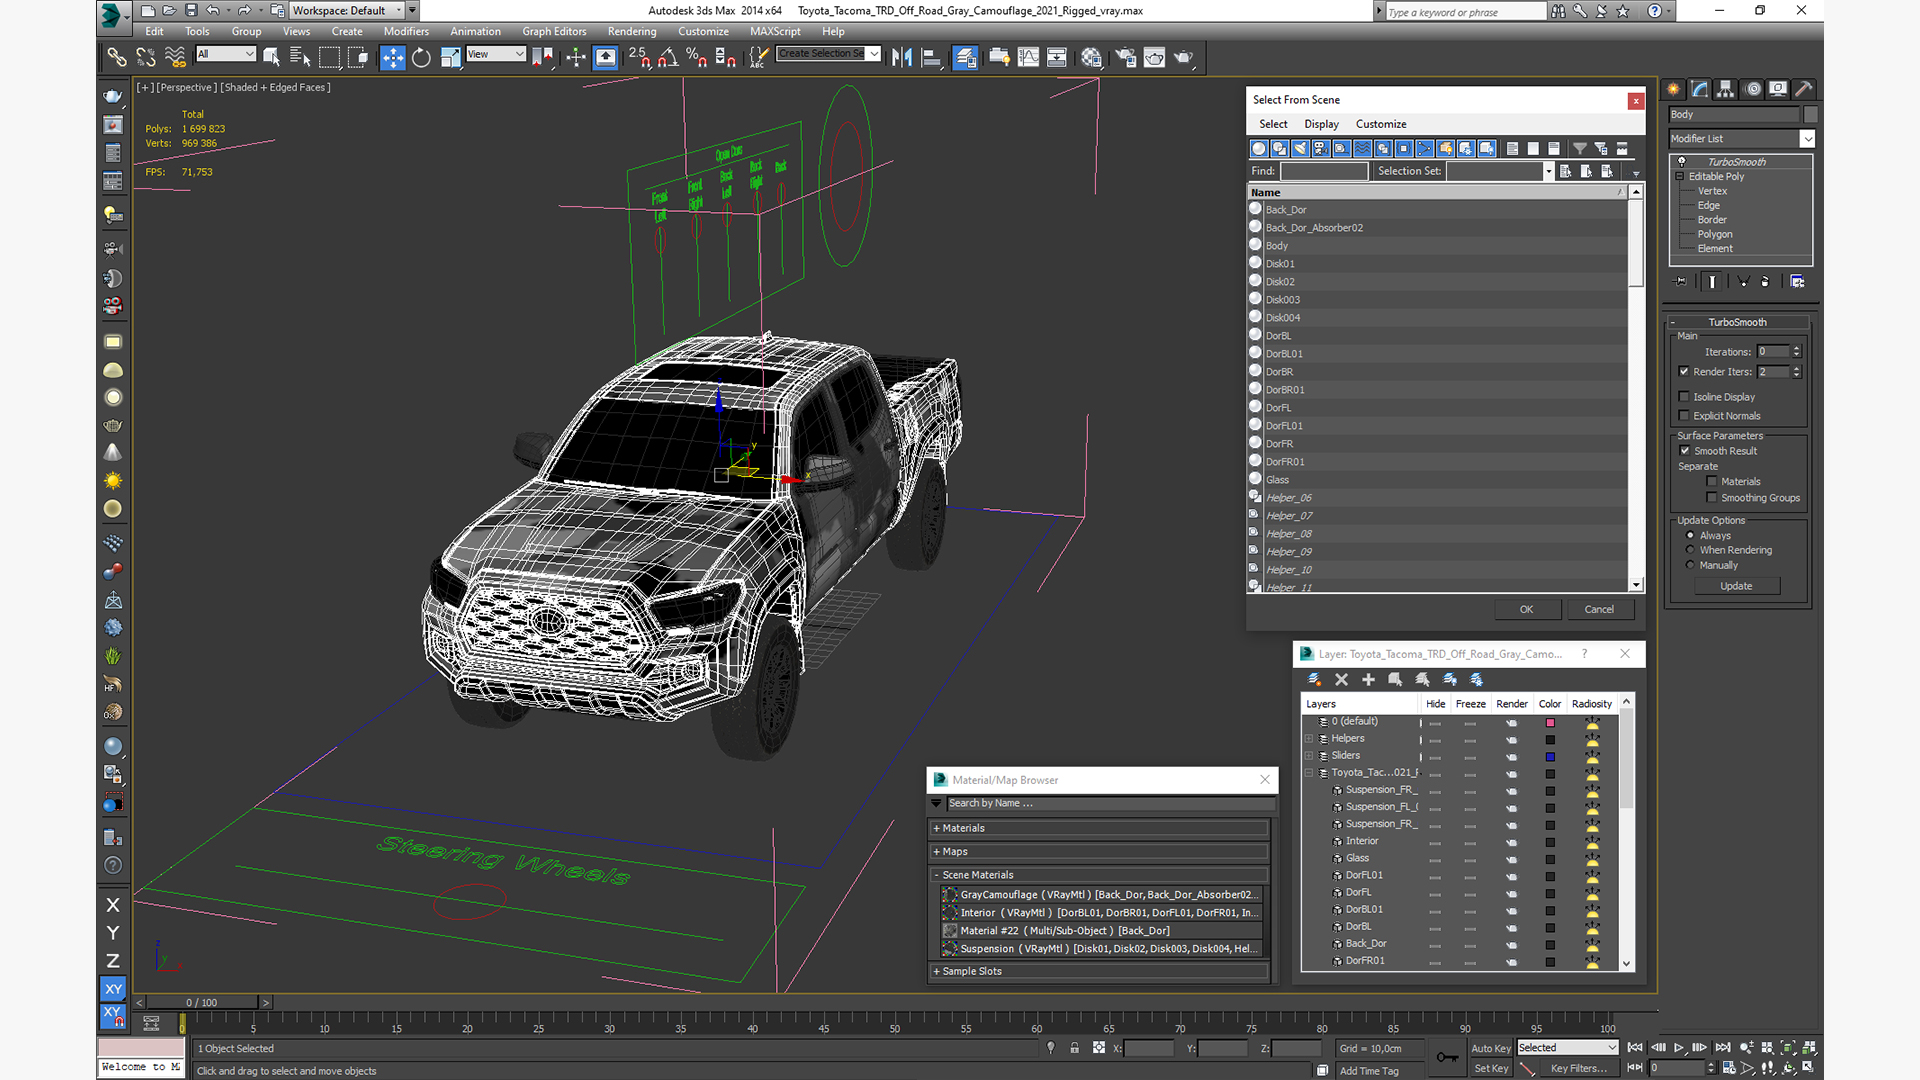Expand the Sliders layer

click(1308, 755)
